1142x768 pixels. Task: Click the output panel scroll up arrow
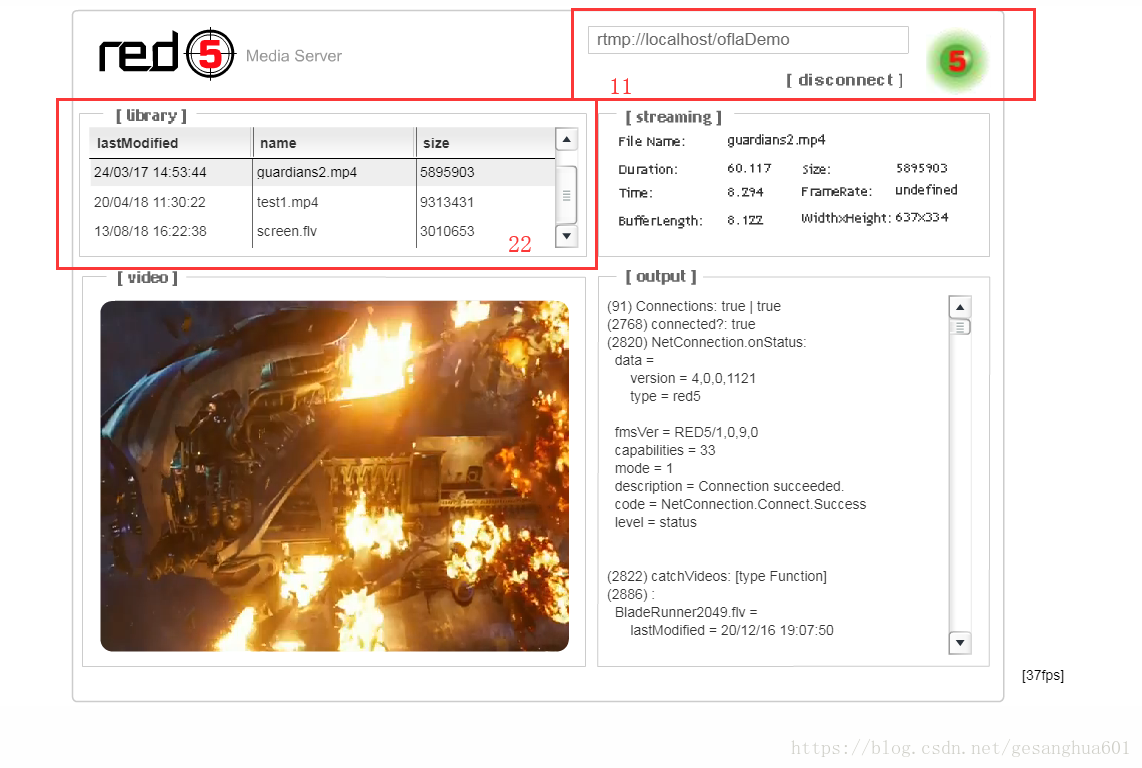click(x=960, y=307)
